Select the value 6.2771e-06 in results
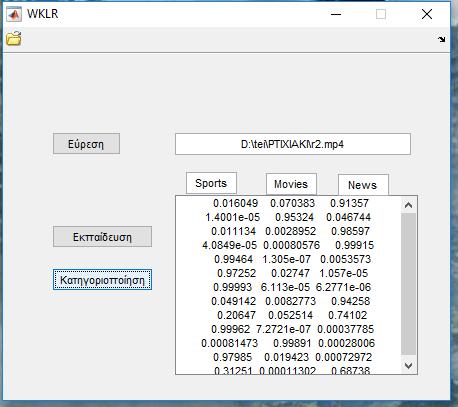The image size is (458, 407). [x=343, y=287]
